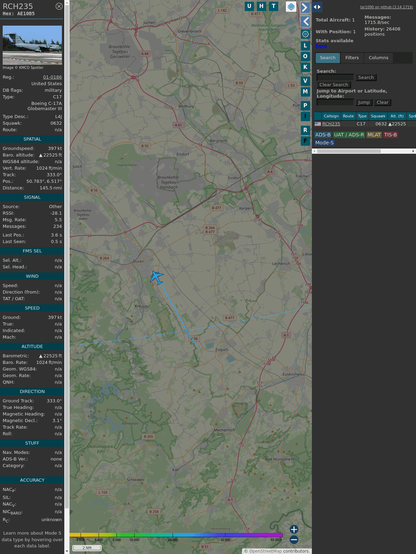Zoom in with plus icon

coord(294,529)
